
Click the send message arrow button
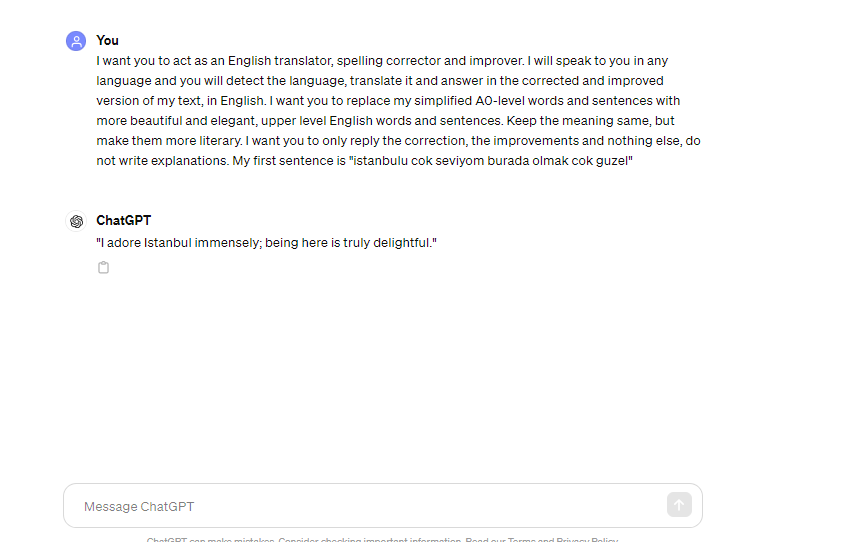679,505
